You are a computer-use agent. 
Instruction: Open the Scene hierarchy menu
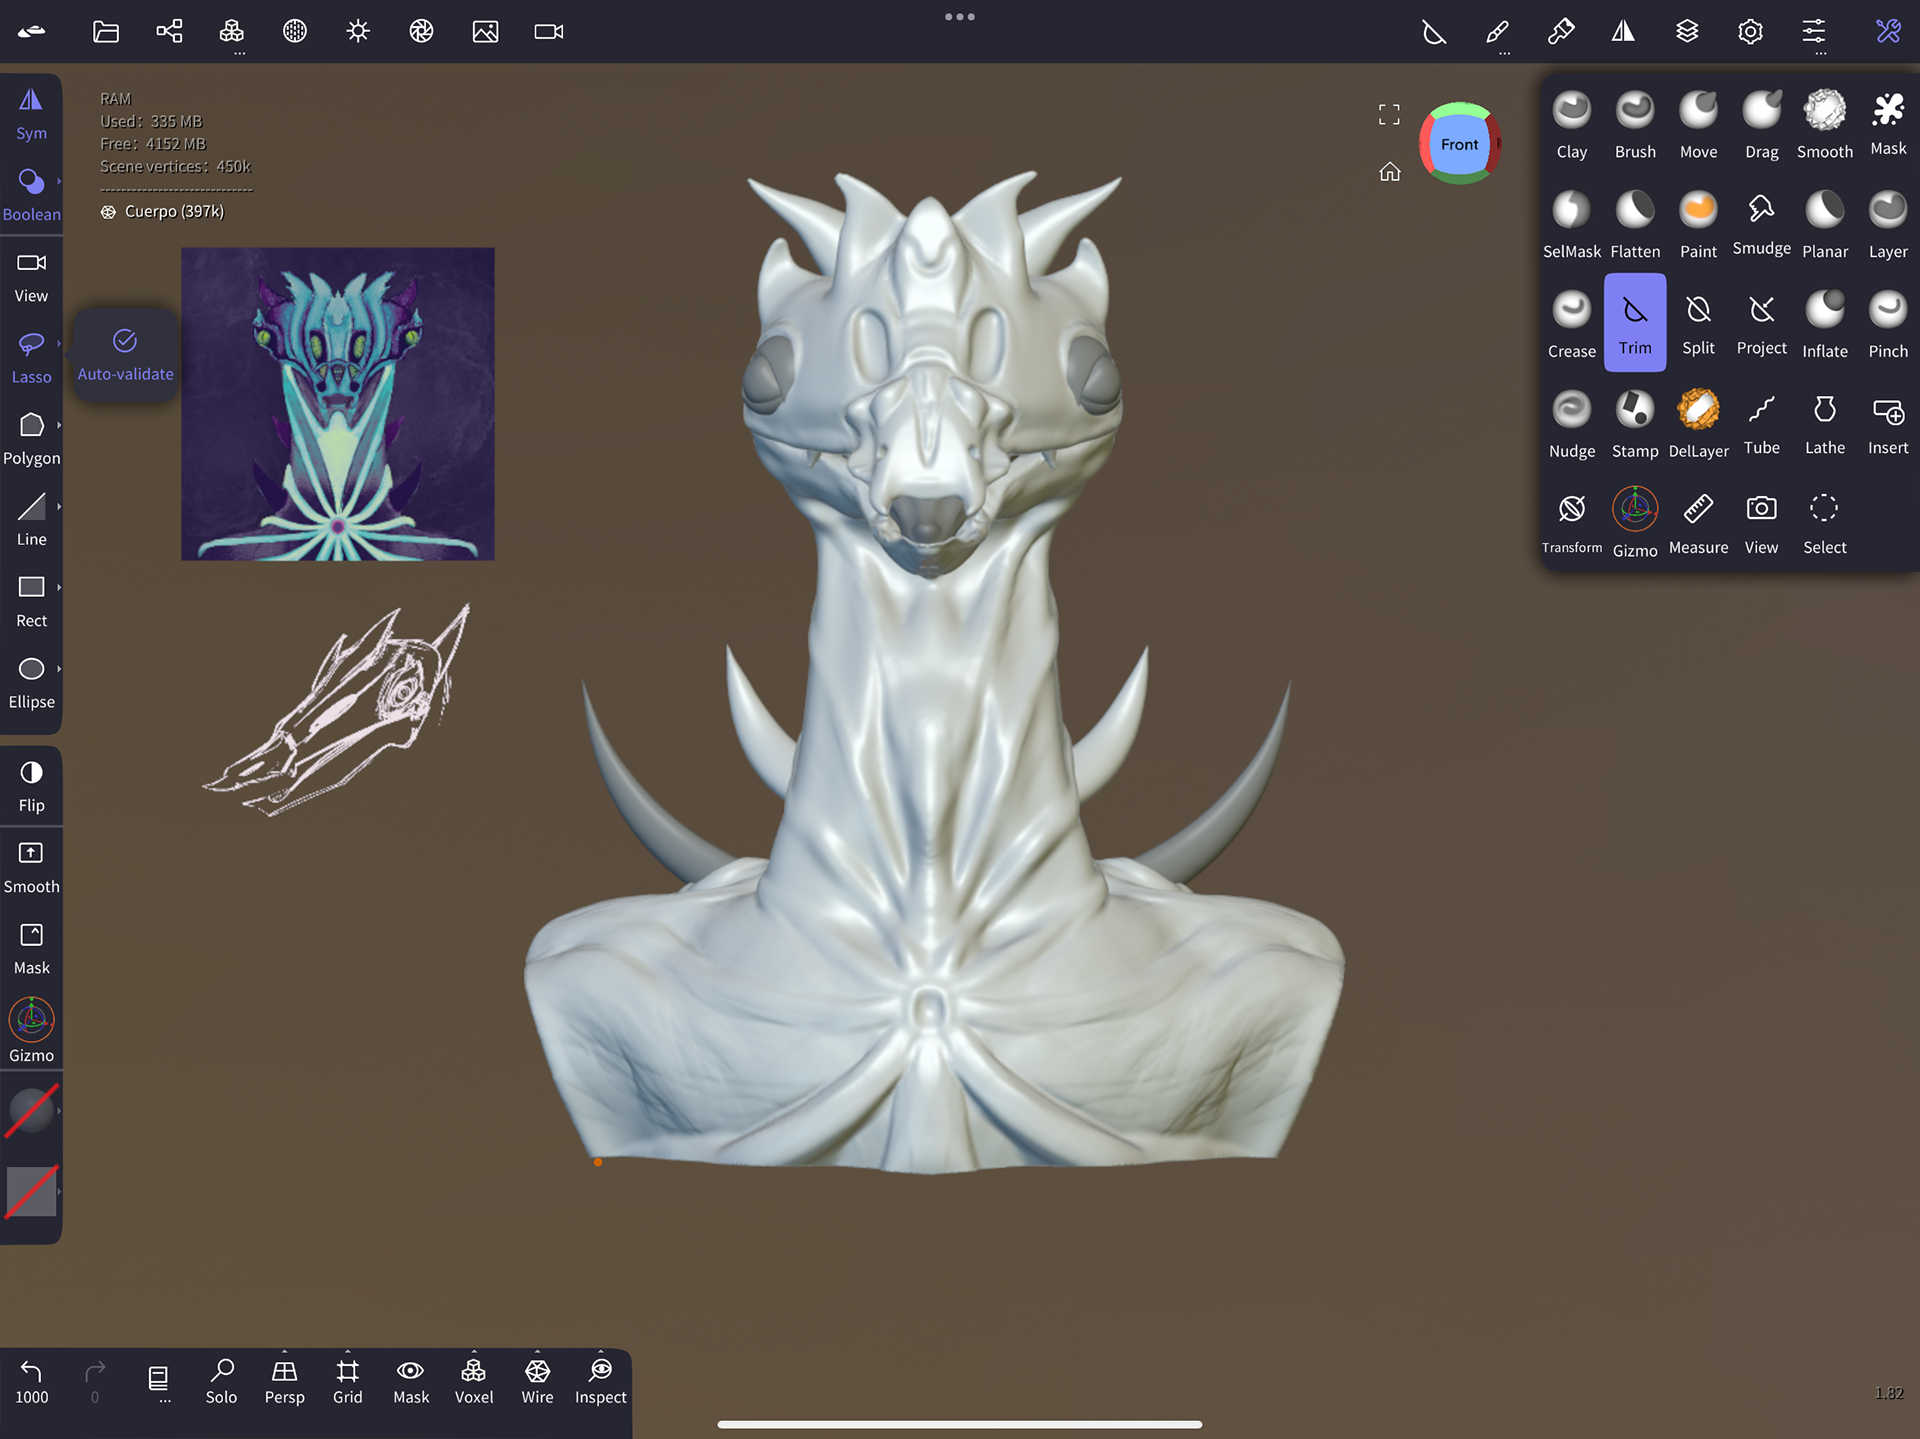169,31
